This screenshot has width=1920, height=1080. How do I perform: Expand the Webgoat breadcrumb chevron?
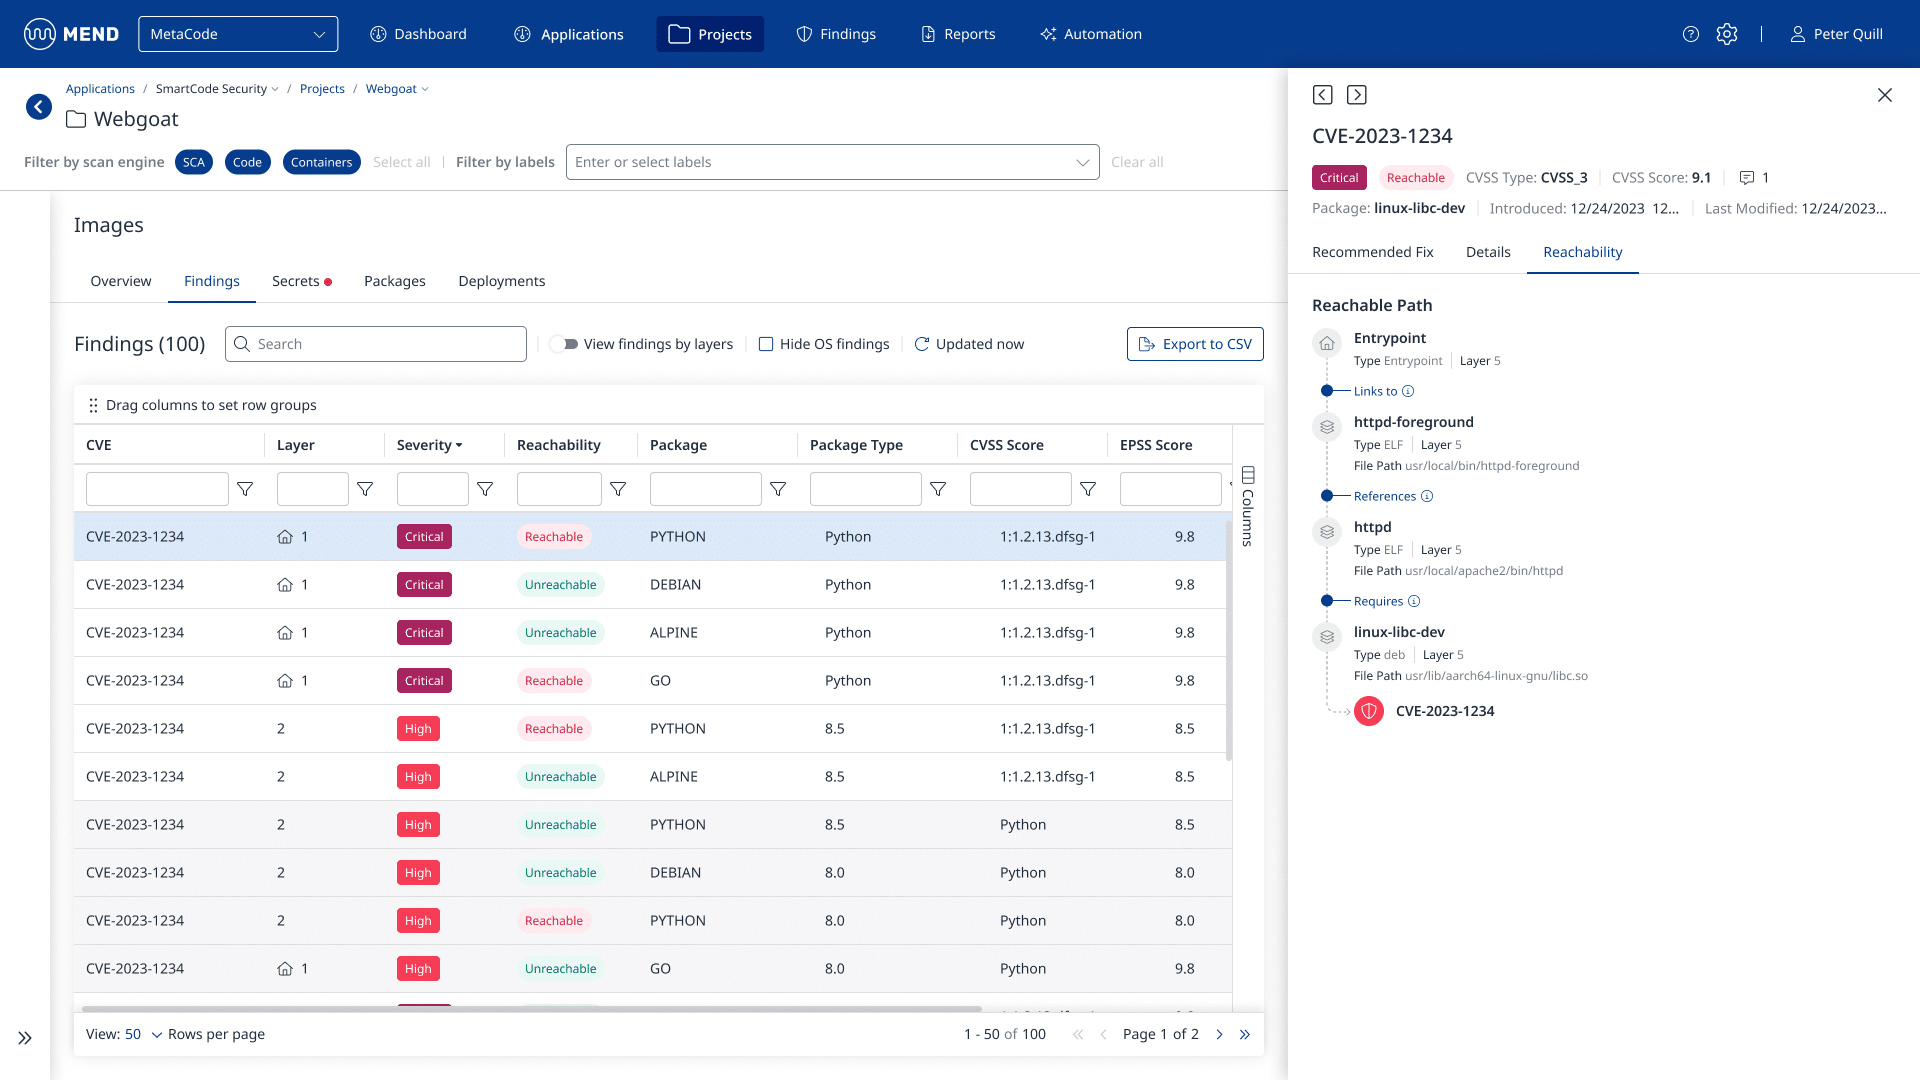tap(424, 88)
